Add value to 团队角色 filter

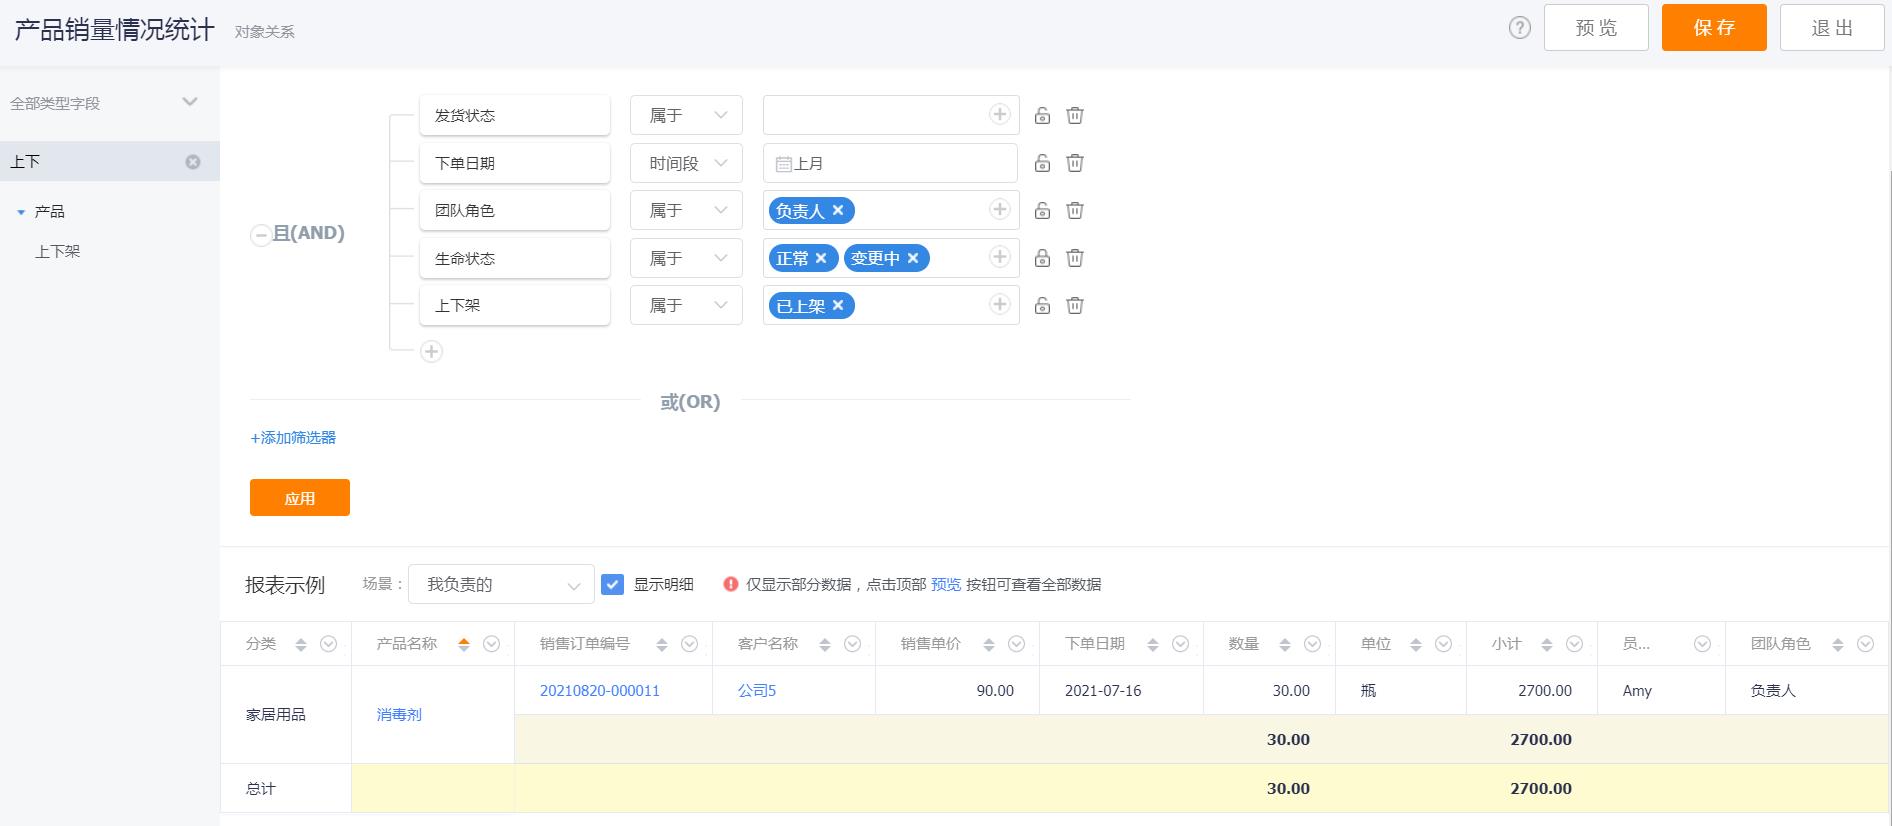pos(999,209)
